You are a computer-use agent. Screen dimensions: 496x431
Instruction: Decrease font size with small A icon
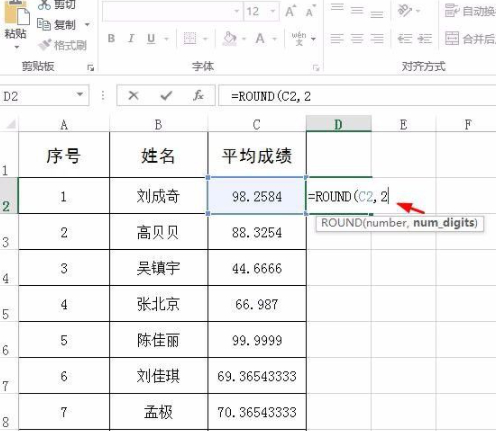click(x=310, y=12)
